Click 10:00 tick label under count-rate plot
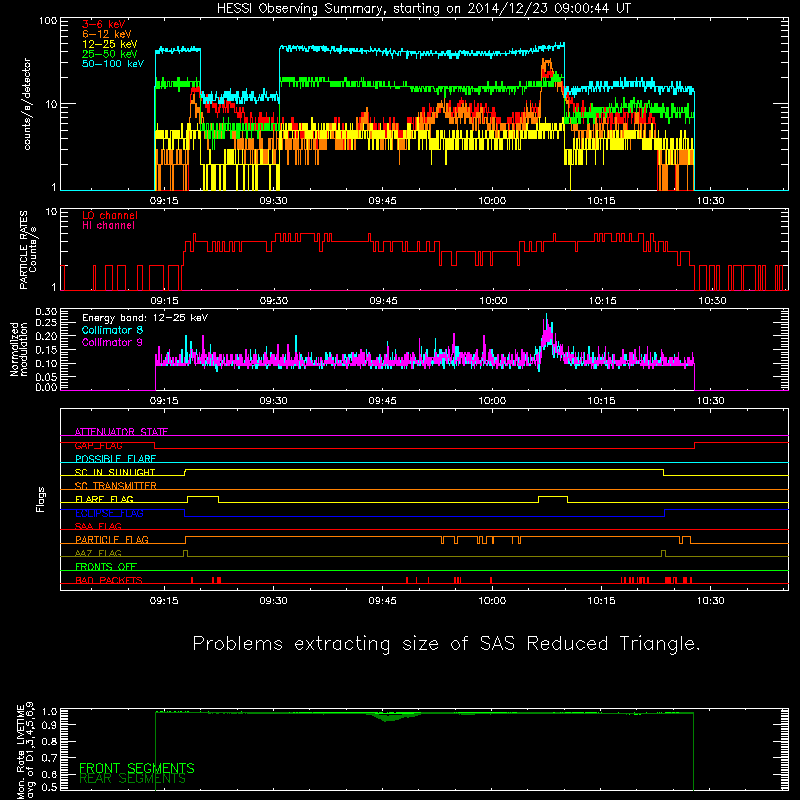 coord(492,201)
